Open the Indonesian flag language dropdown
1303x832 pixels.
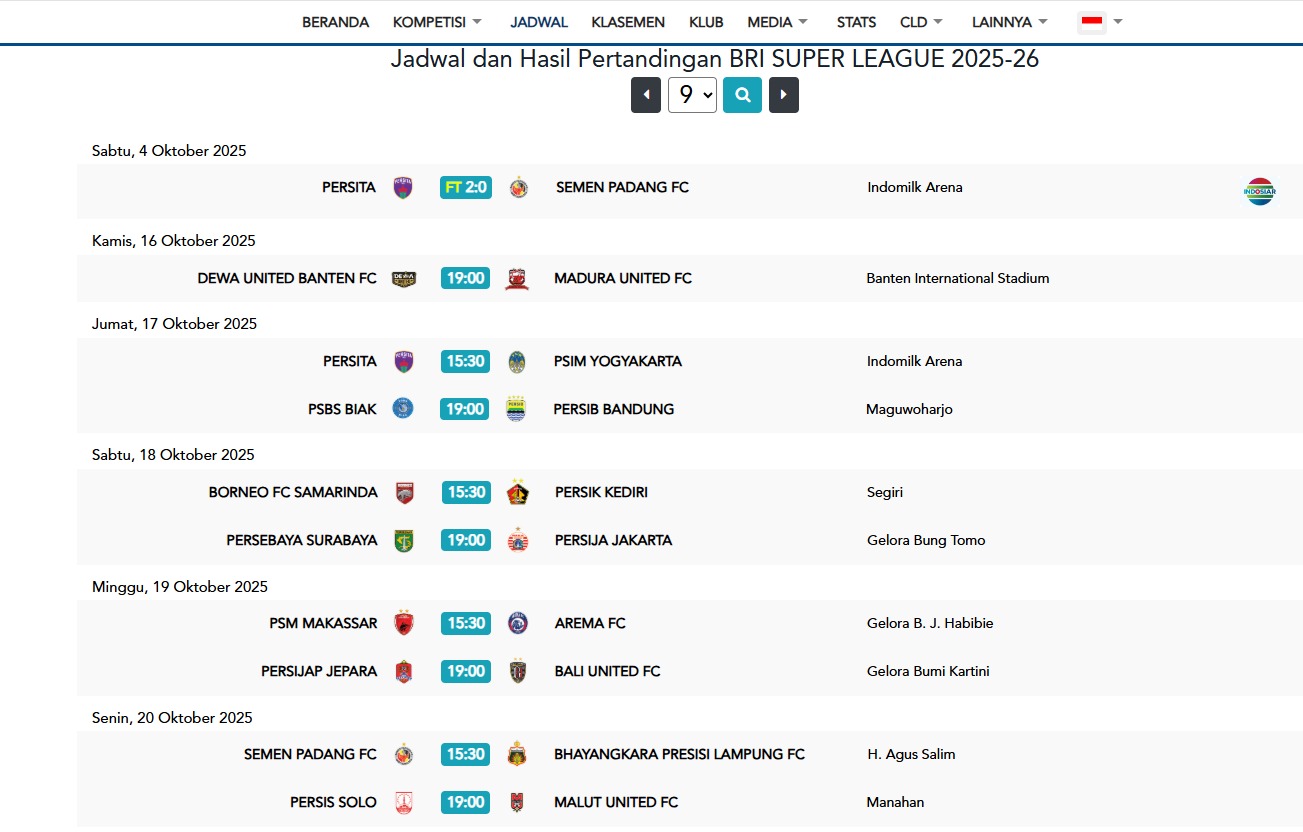coord(1101,22)
